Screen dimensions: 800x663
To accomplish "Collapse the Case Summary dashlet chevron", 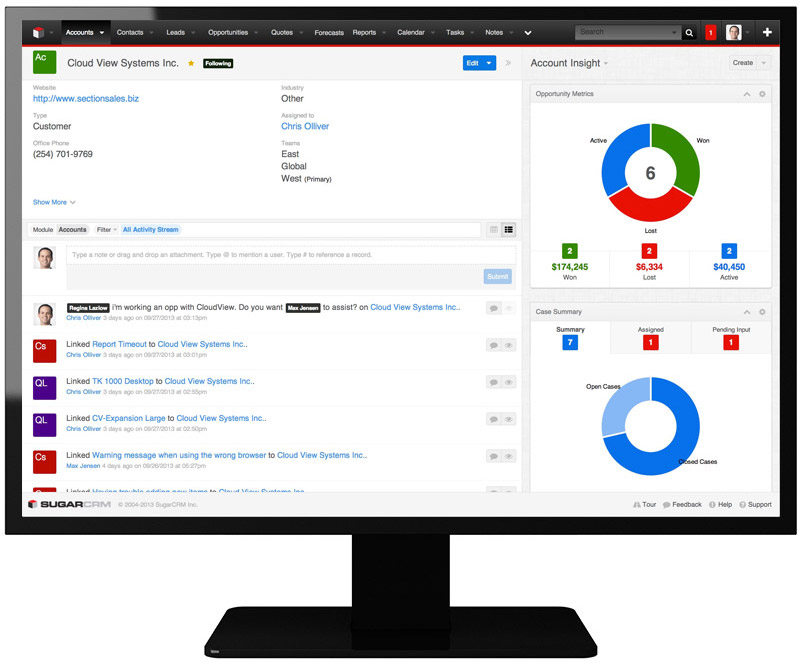I will coord(747,312).
